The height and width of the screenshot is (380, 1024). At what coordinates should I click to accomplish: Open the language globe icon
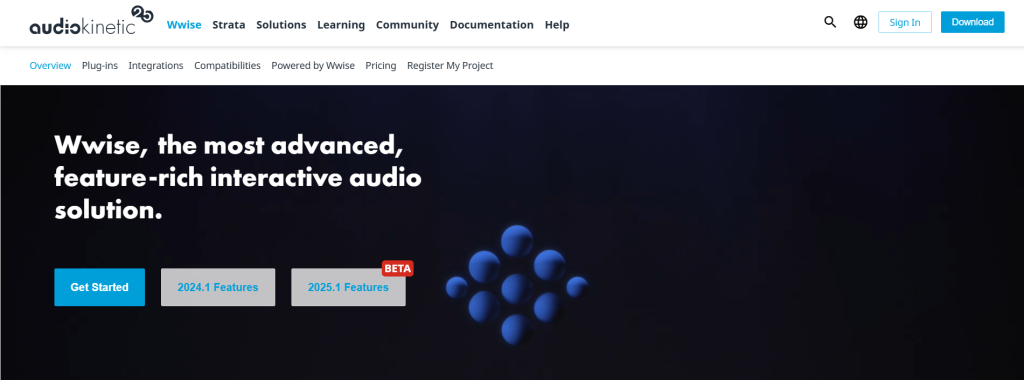pyautogui.click(x=861, y=22)
